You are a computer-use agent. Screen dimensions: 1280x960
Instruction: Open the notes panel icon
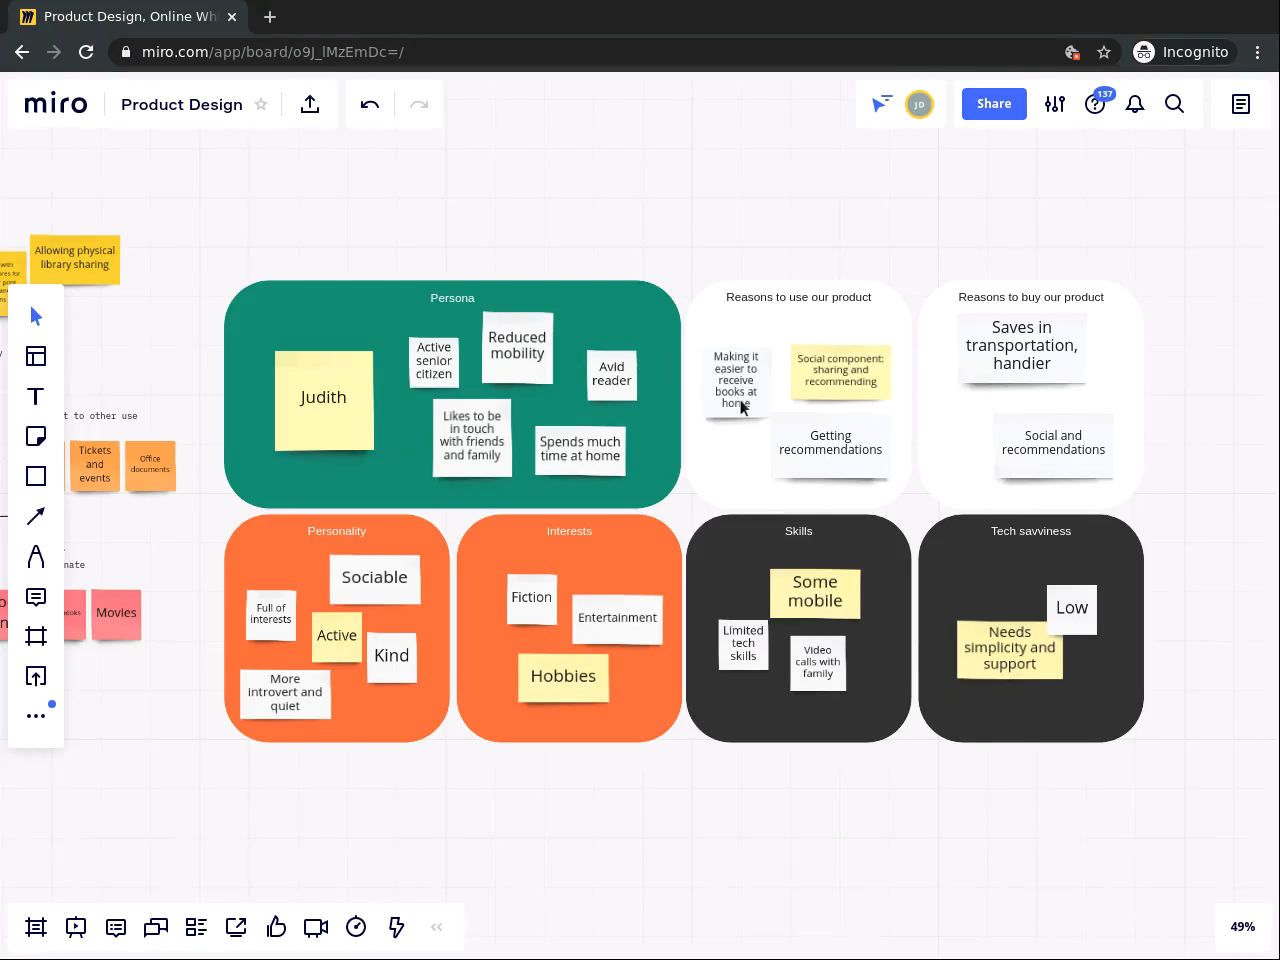pyautogui.click(x=1241, y=104)
